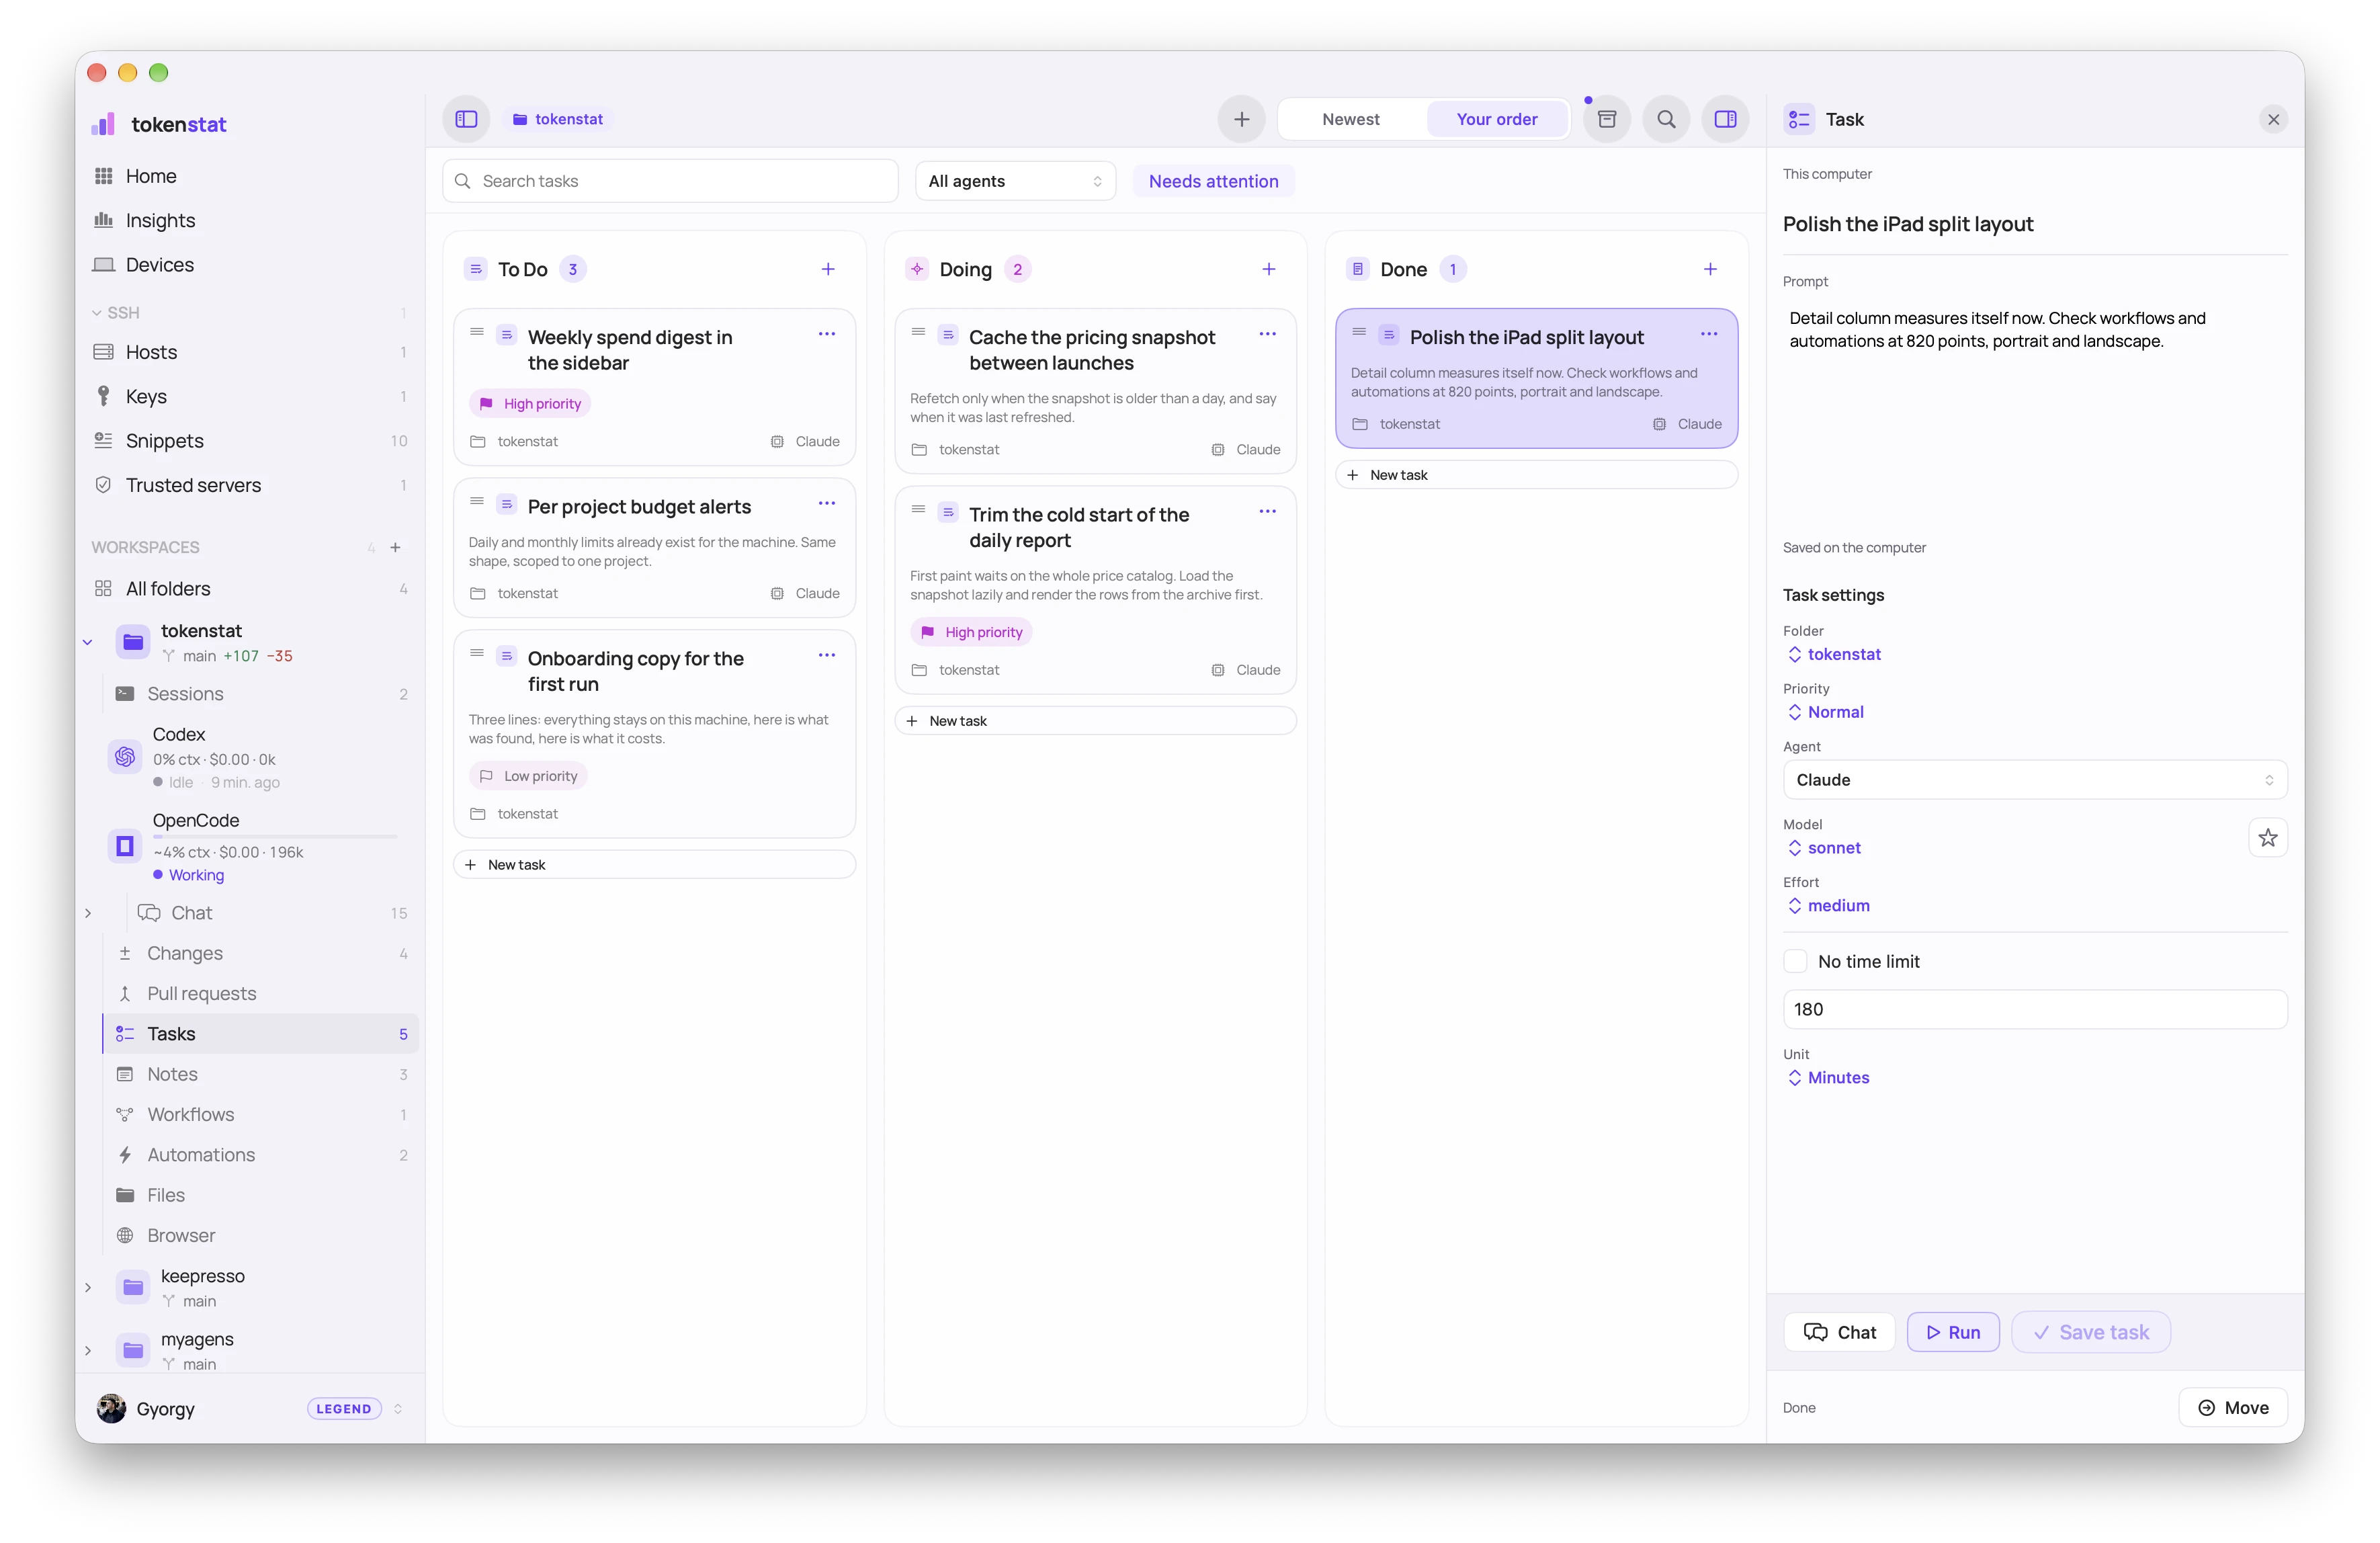Enable the No time limit checkbox
The width and height of the screenshot is (2380, 1543).
tap(1795, 961)
